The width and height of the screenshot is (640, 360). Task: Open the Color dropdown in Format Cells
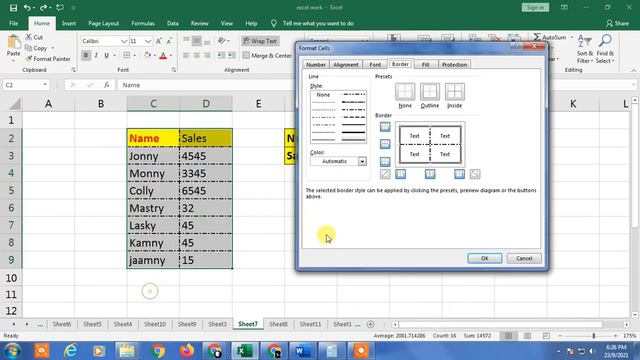coord(362,162)
